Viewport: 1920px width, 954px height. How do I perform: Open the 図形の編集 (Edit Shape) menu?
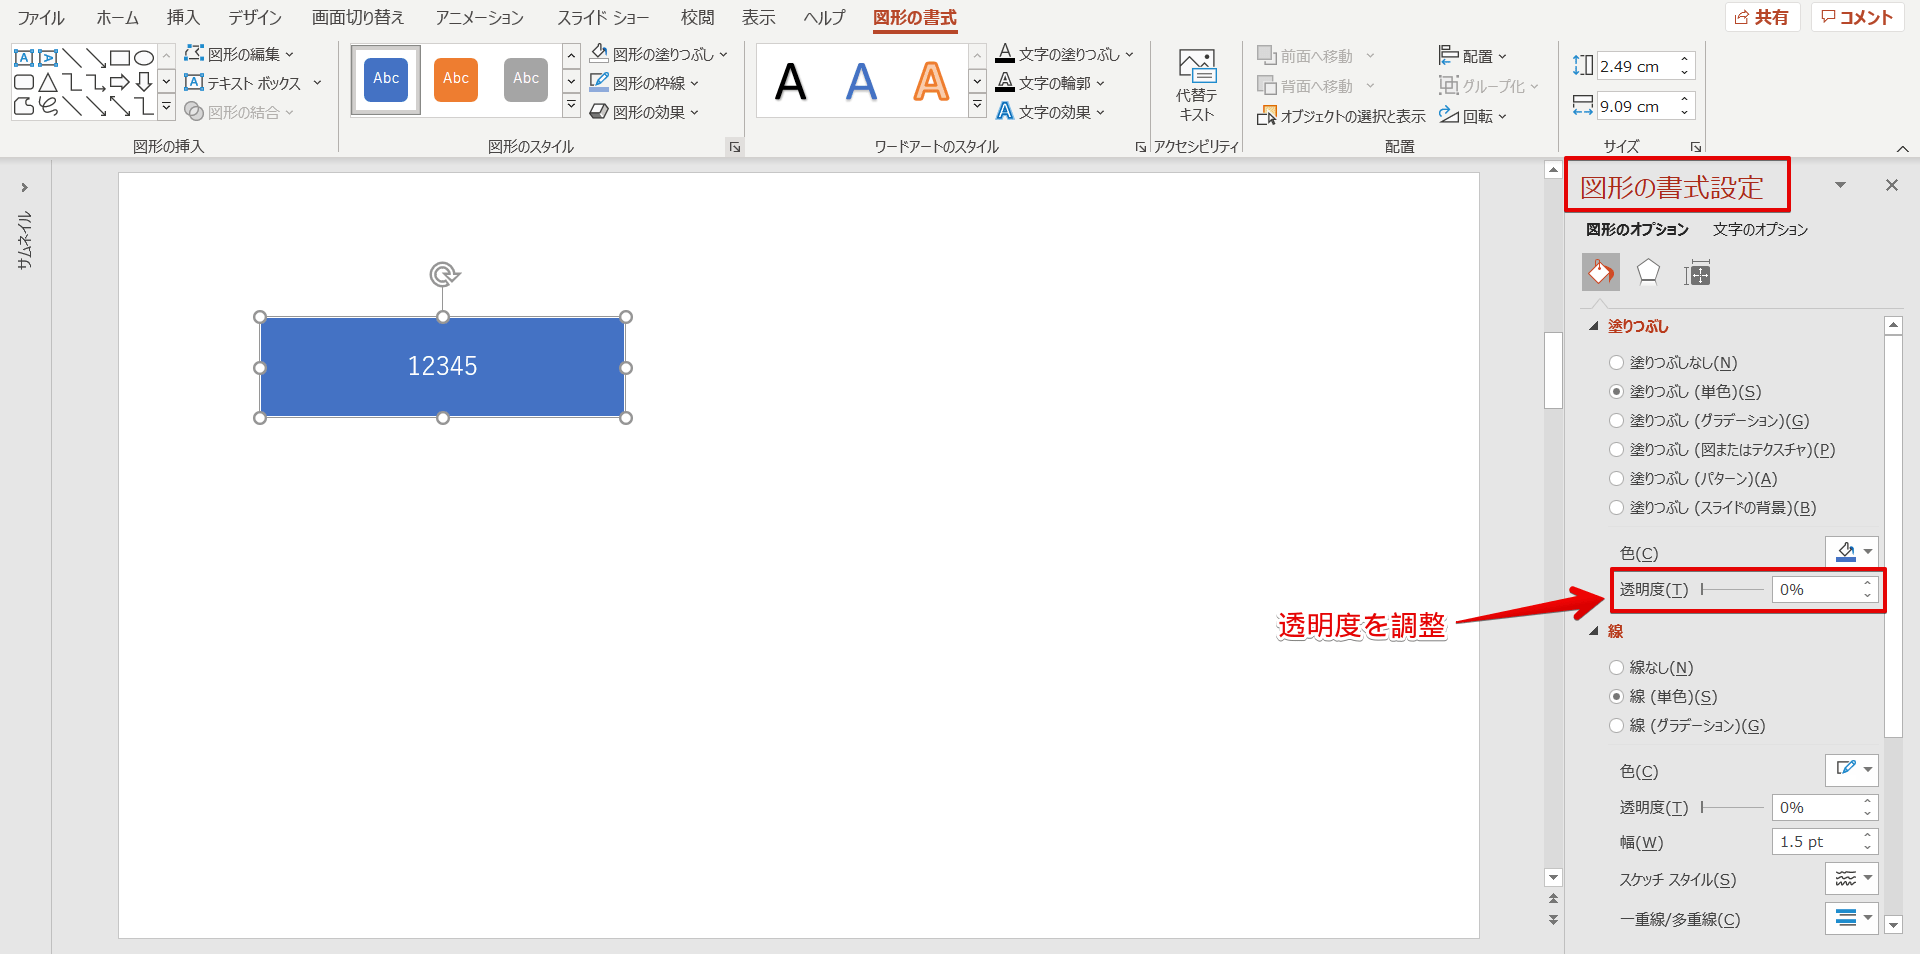(x=239, y=54)
